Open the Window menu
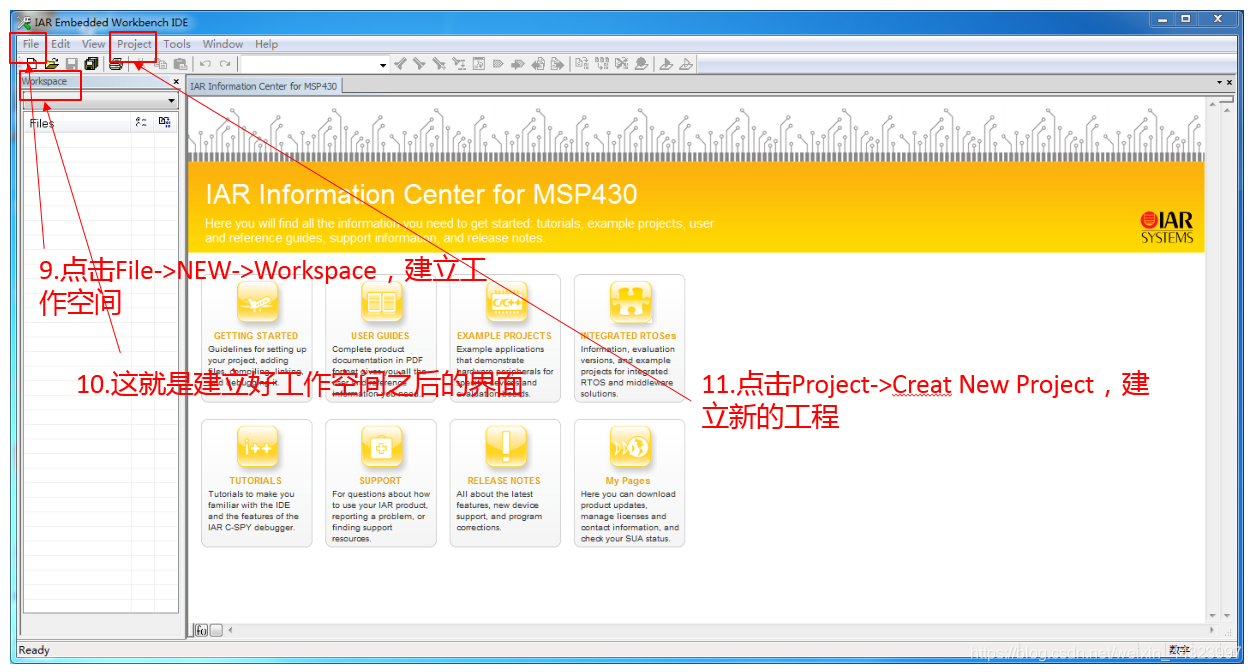 (223, 44)
